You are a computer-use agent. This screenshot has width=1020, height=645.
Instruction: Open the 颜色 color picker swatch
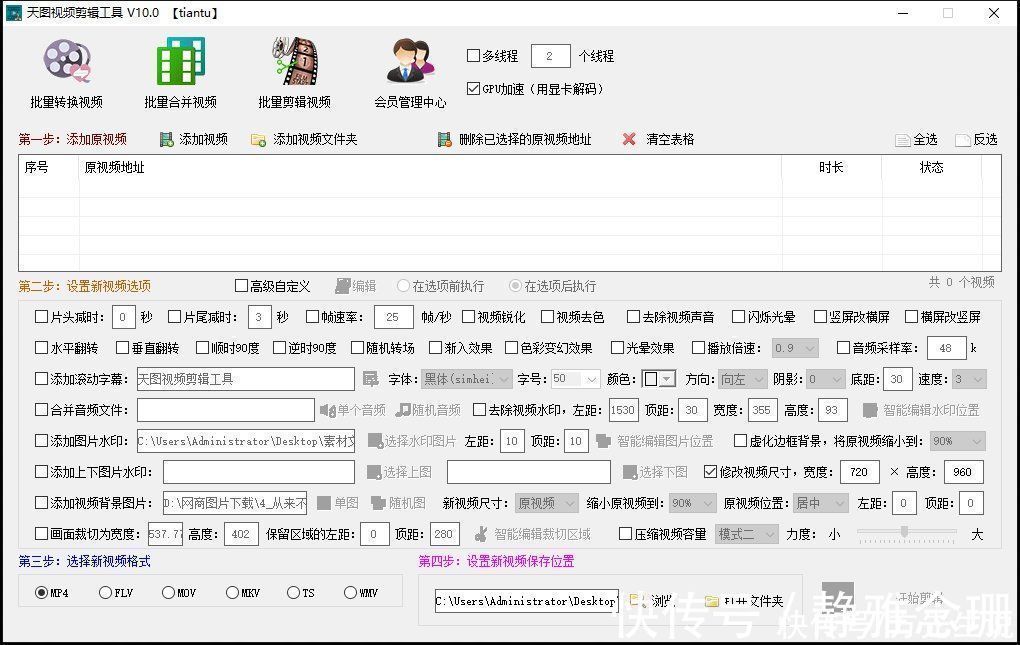(x=659, y=379)
